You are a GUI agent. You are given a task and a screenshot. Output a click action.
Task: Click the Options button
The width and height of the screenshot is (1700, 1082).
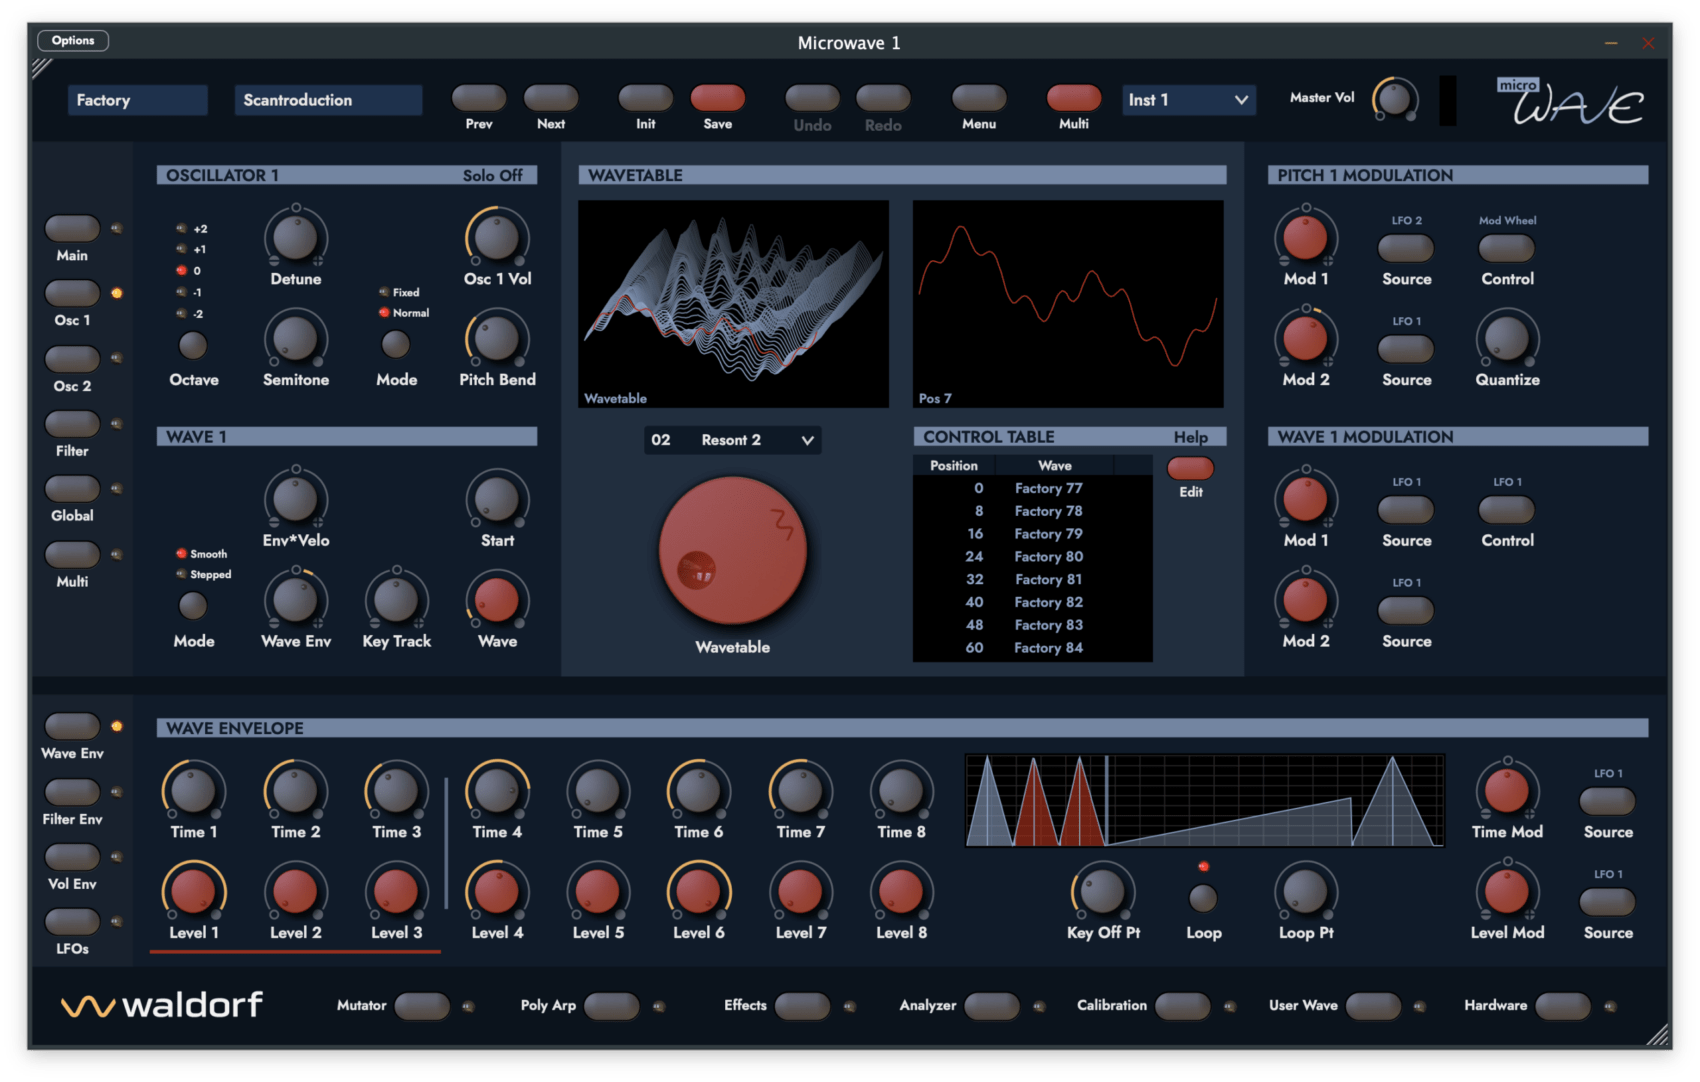tap(73, 41)
